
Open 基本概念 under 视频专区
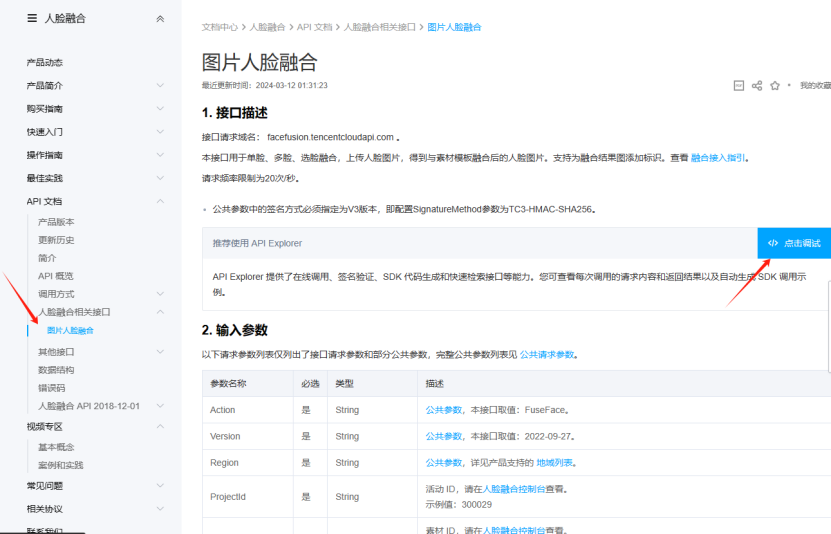tap(56, 447)
